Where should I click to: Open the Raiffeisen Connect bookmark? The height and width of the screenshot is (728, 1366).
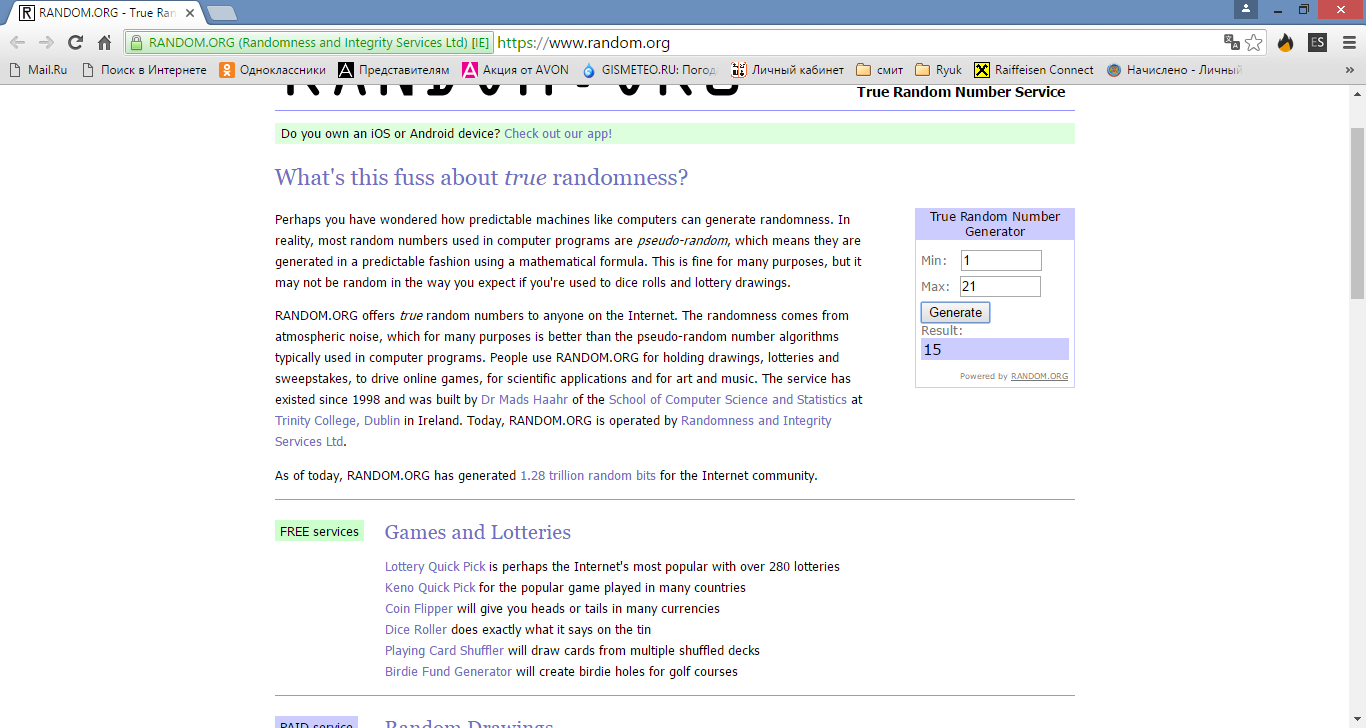1034,70
